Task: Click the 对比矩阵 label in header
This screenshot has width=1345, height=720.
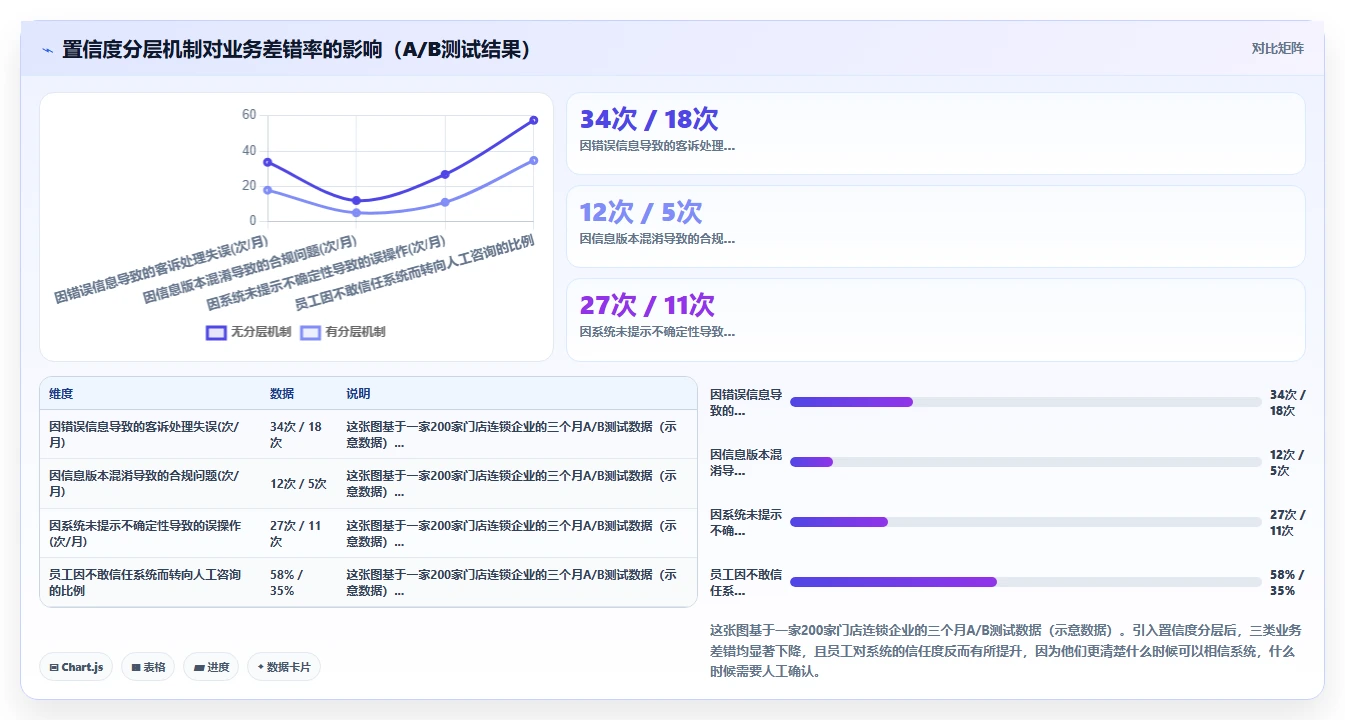Action: 1277,48
